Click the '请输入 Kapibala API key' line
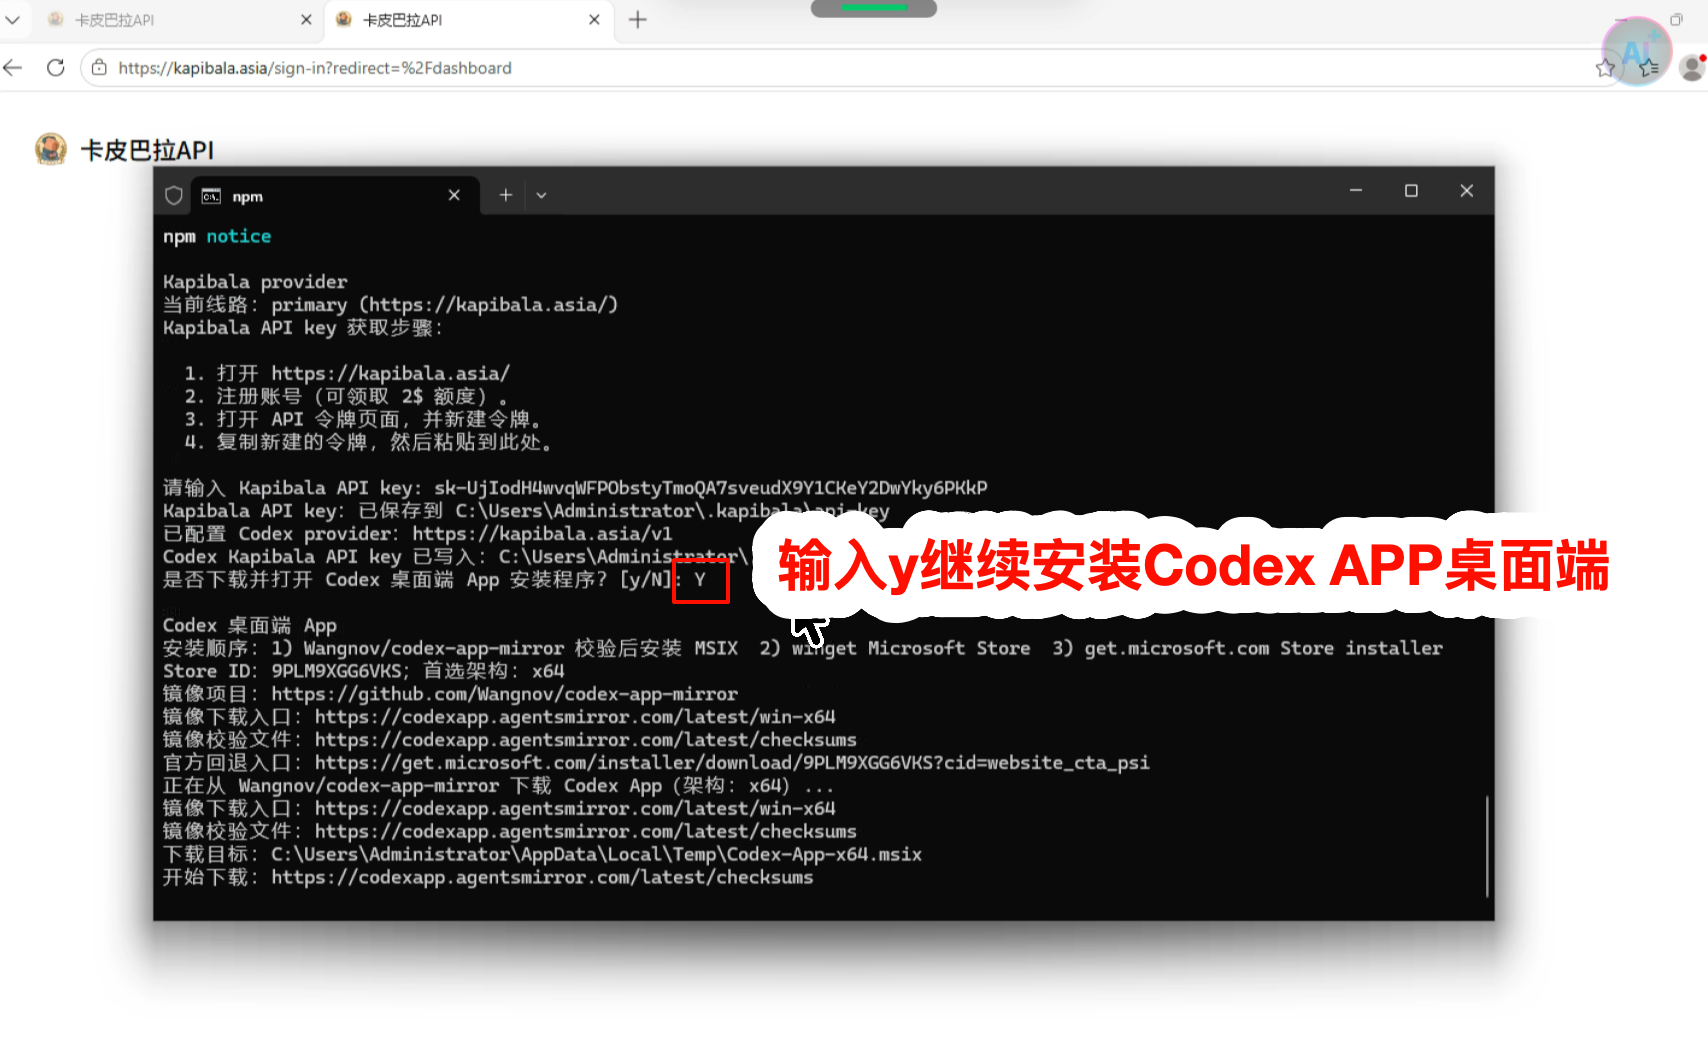Screen dimensions: 1708x1038 pos(575,488)
